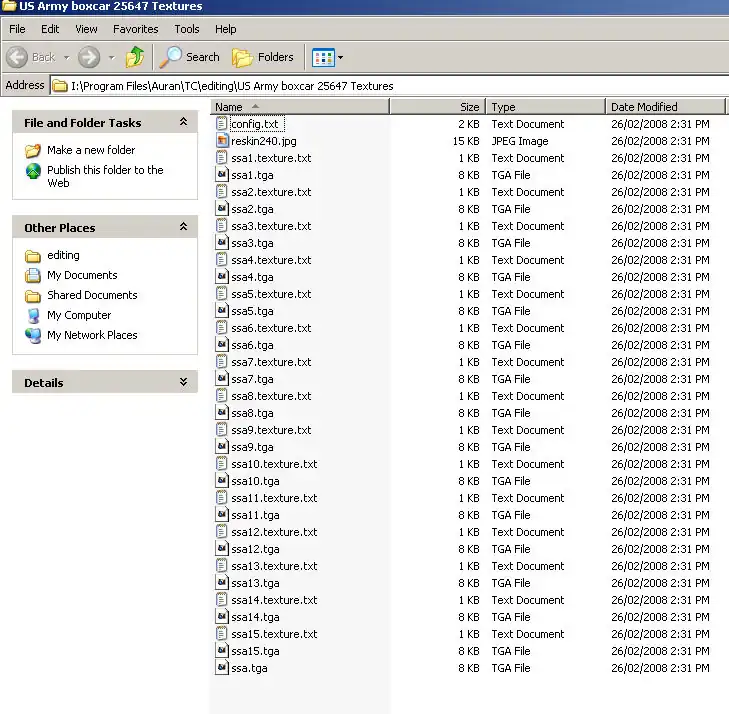The width and height of the screenshot is (729, 714).
Task: Click the Forward navigation arrow
Action: 89,57
